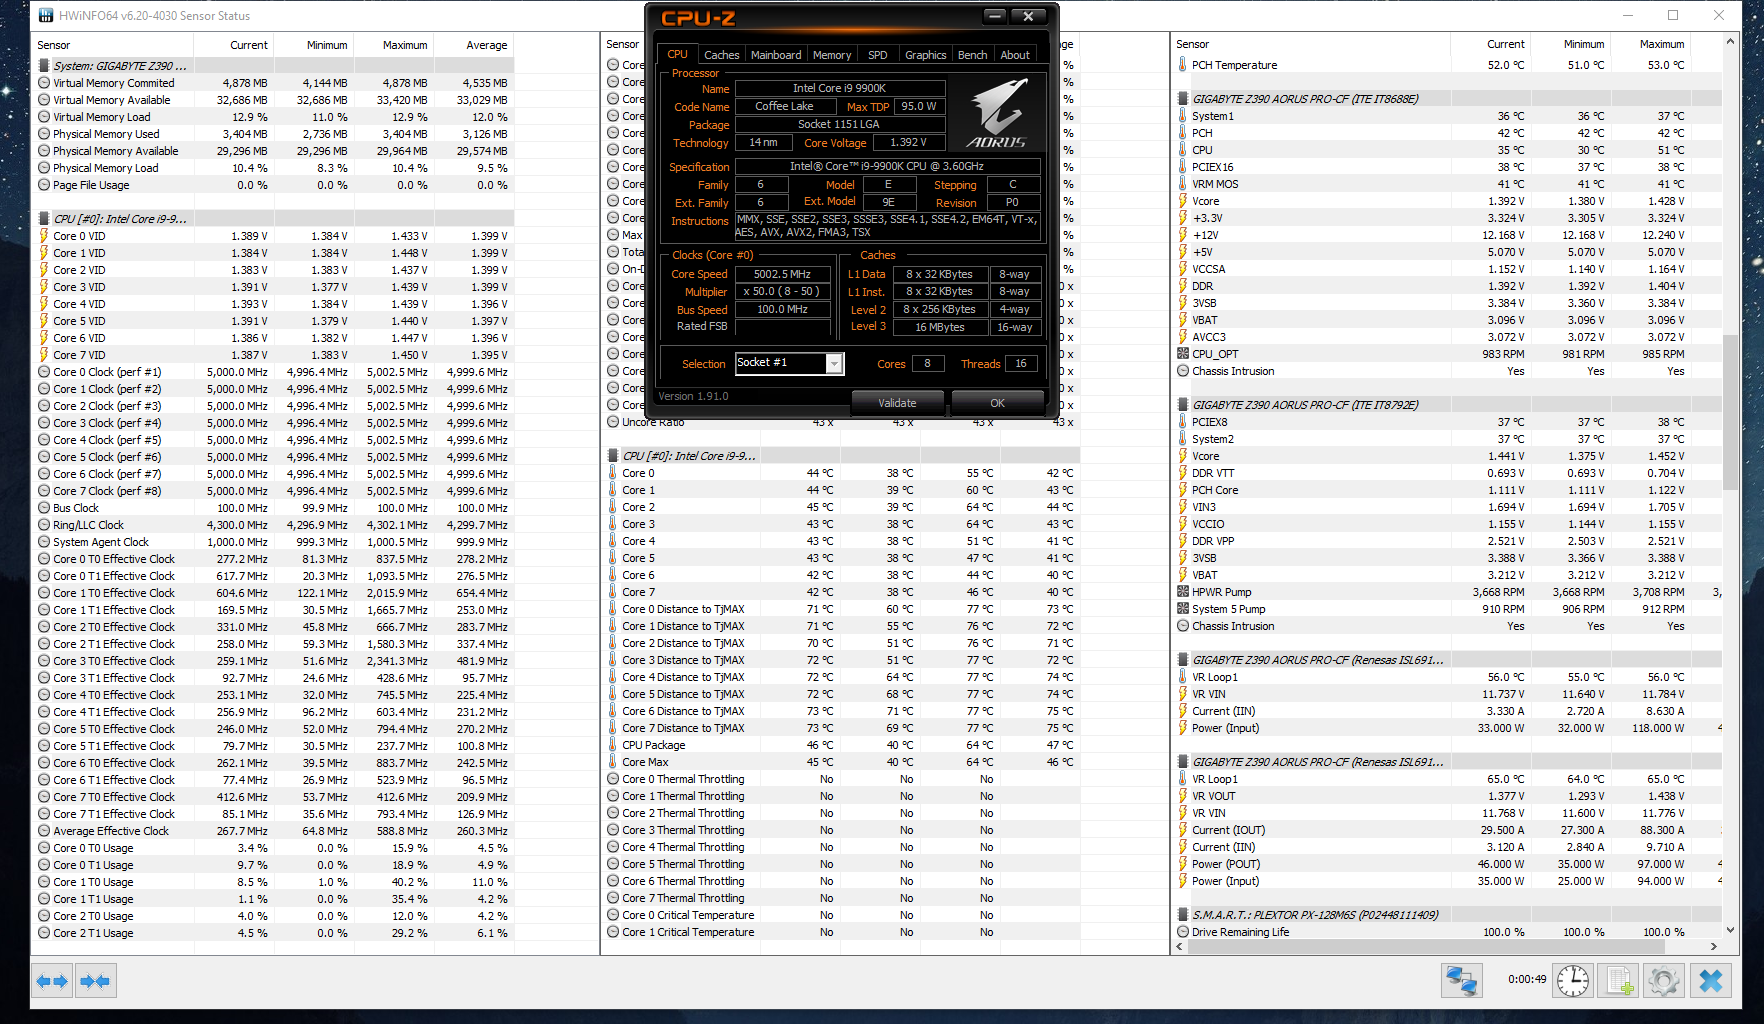Screen dimensions: 1764x1024
Task: Open the Graphics tab
Action: (x=925, y=55)
